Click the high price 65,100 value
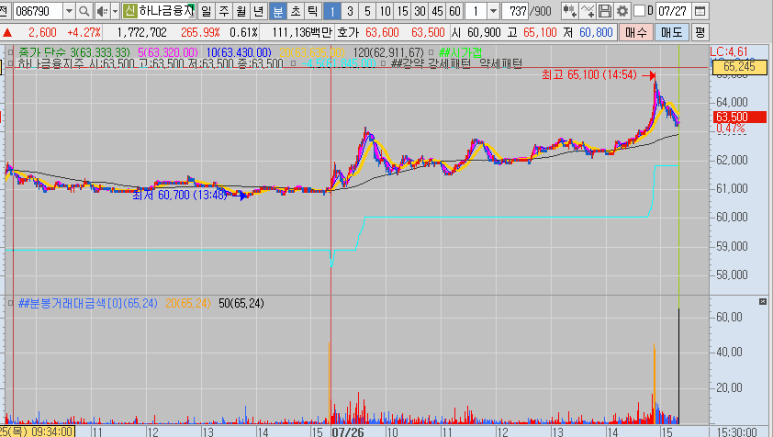The width and height of the screenshot is (773, 437). (x=540, y=33)
